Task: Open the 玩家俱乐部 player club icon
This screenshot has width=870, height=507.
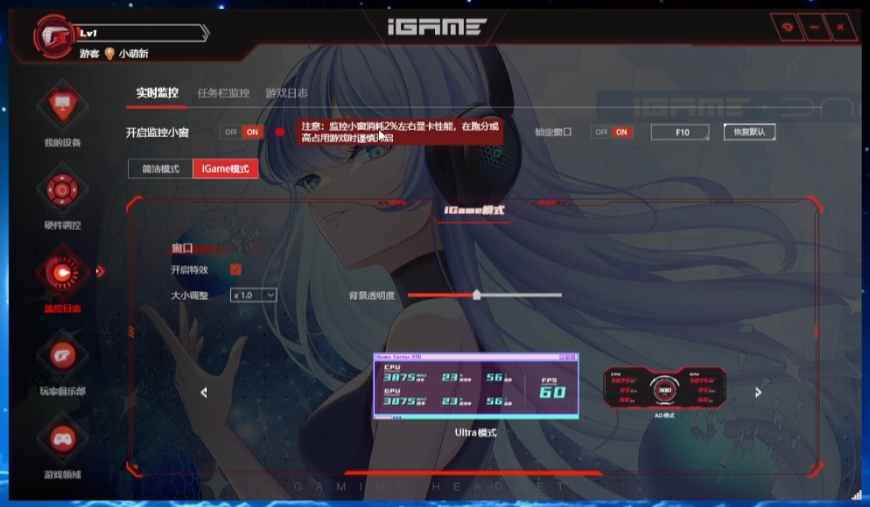Action: (62, 355)
